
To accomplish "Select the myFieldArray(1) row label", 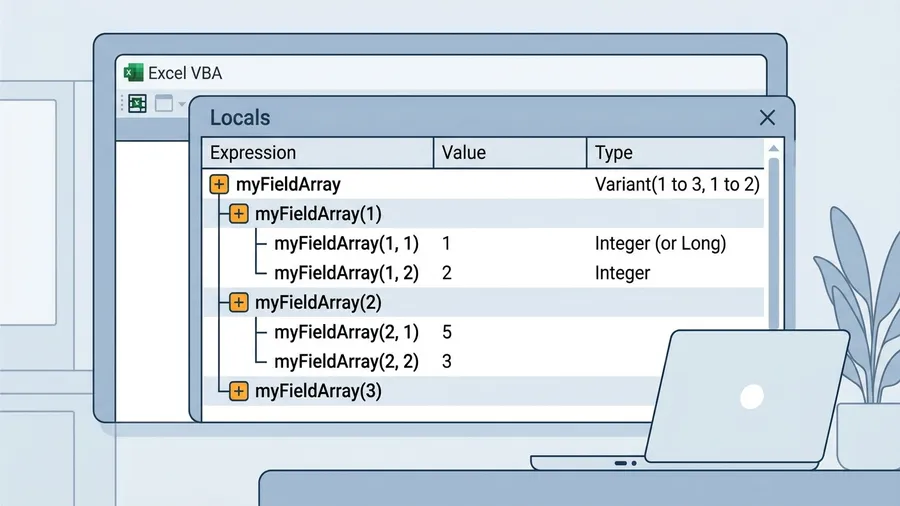I will [319, 214].
